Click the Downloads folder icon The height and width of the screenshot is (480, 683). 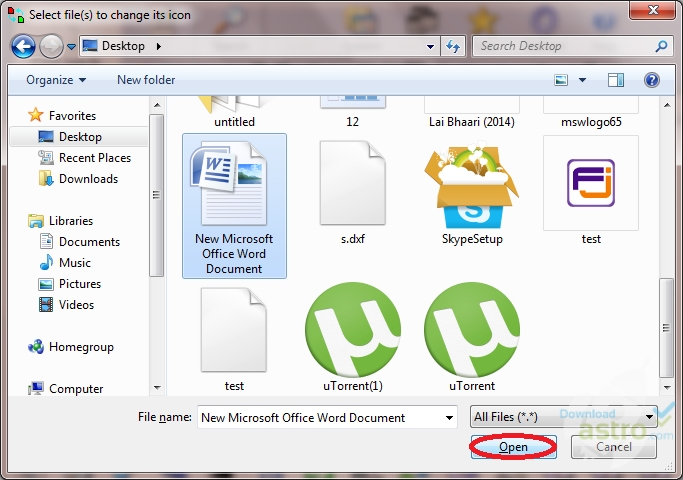46,179
